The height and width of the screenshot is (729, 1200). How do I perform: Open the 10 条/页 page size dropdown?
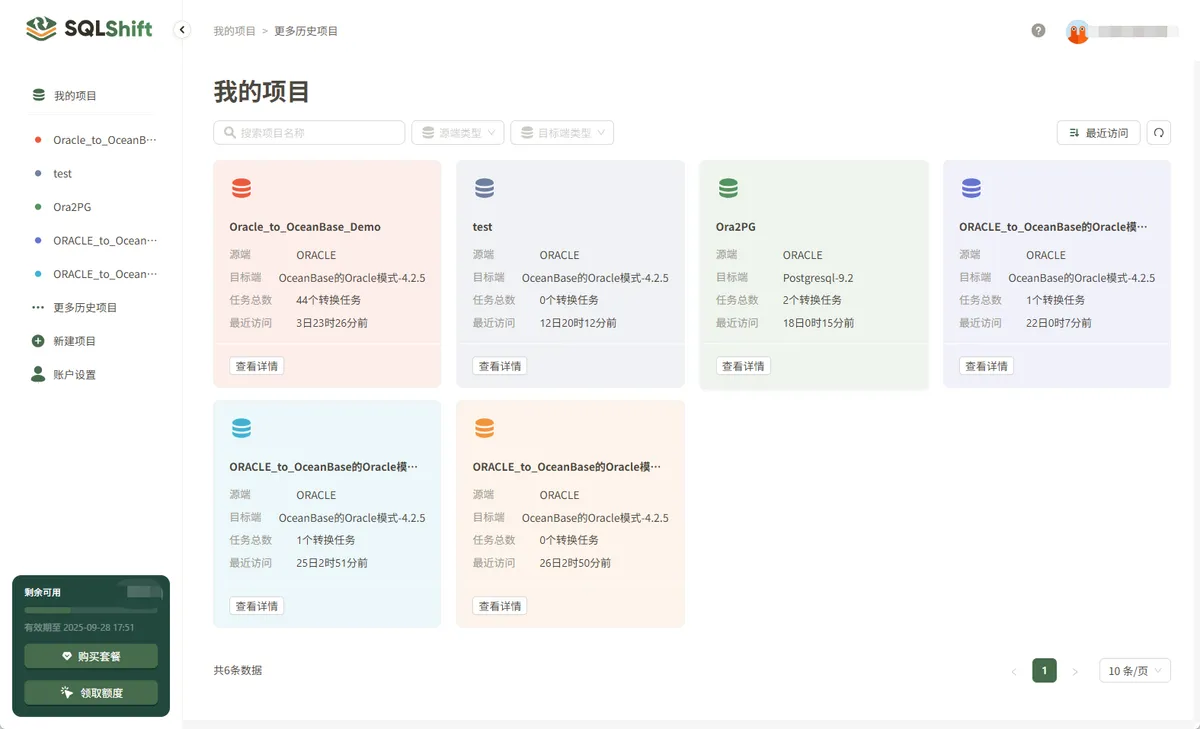click(1134, 670)
